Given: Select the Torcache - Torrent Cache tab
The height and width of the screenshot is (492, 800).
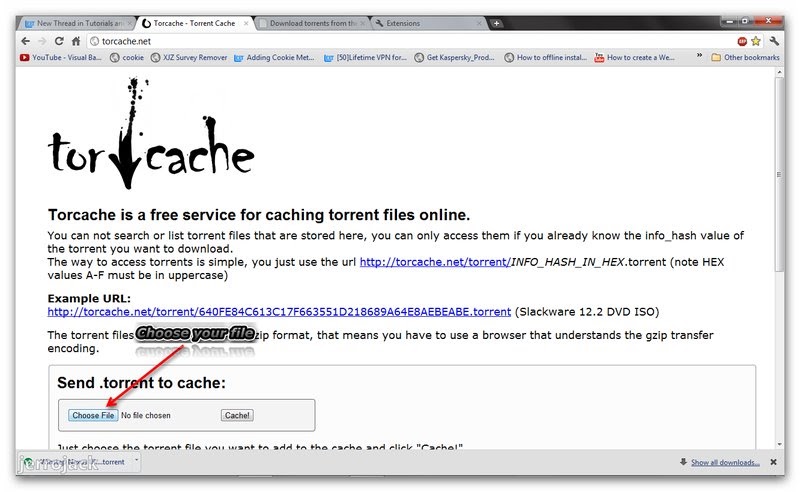Looking at the screenshot, I should coord(195,23).
